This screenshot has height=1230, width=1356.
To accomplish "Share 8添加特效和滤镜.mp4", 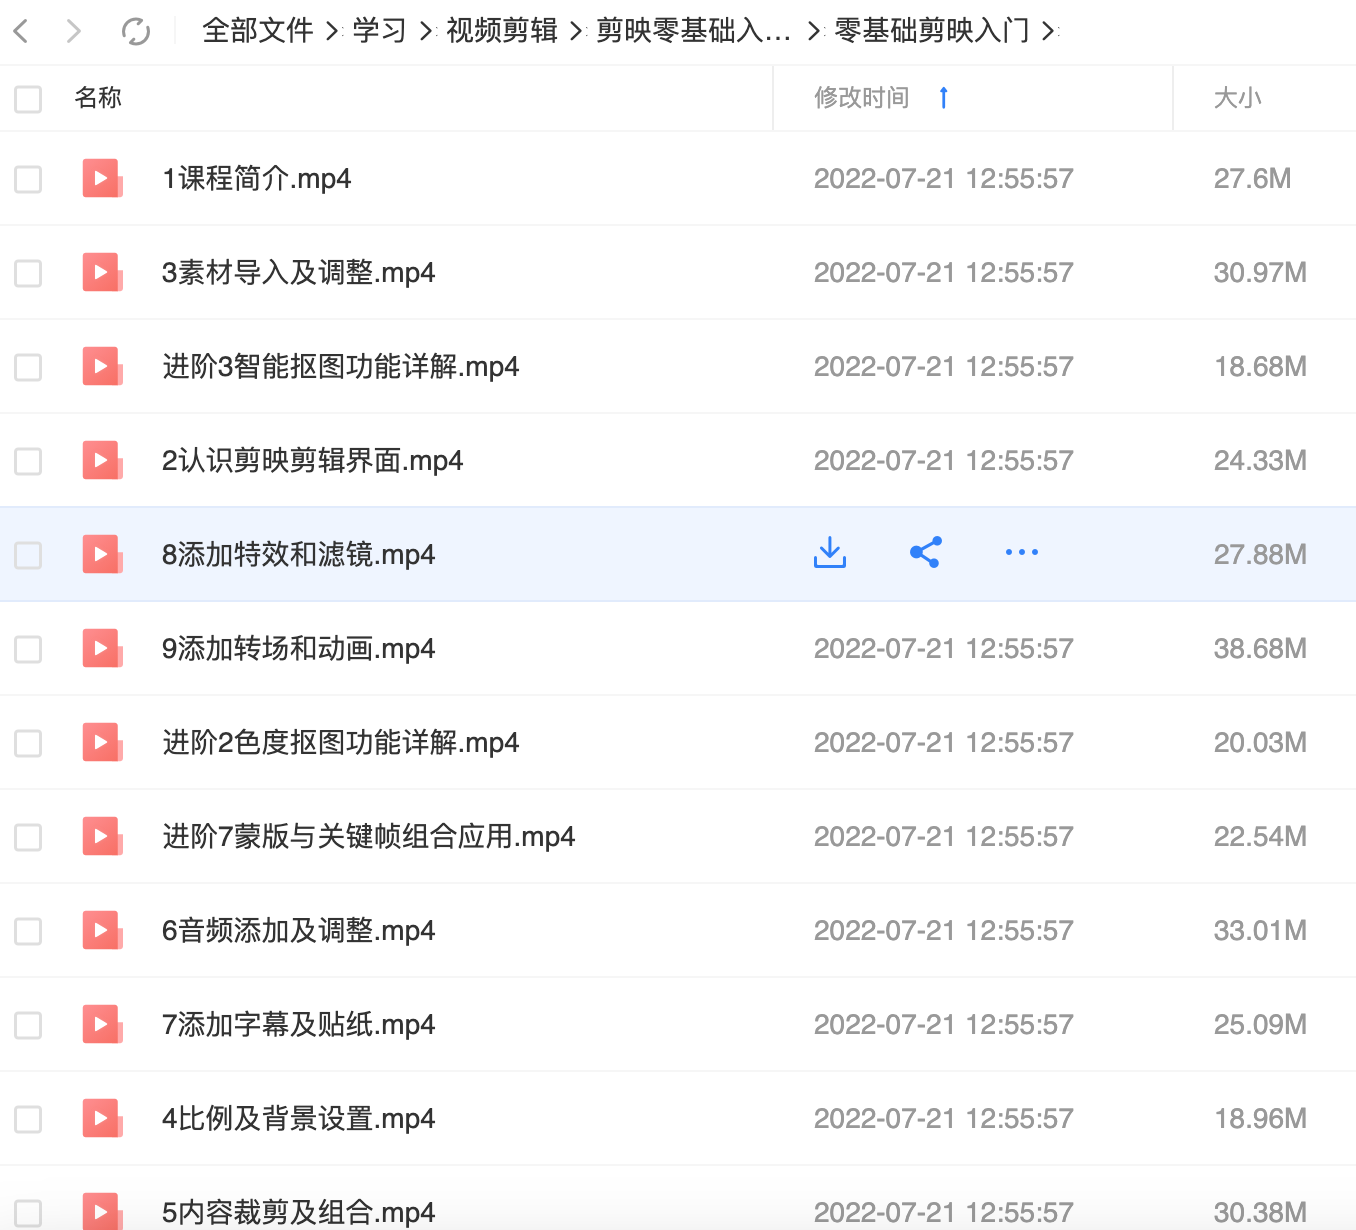I will pyautogui.click(x=926, y=552).
